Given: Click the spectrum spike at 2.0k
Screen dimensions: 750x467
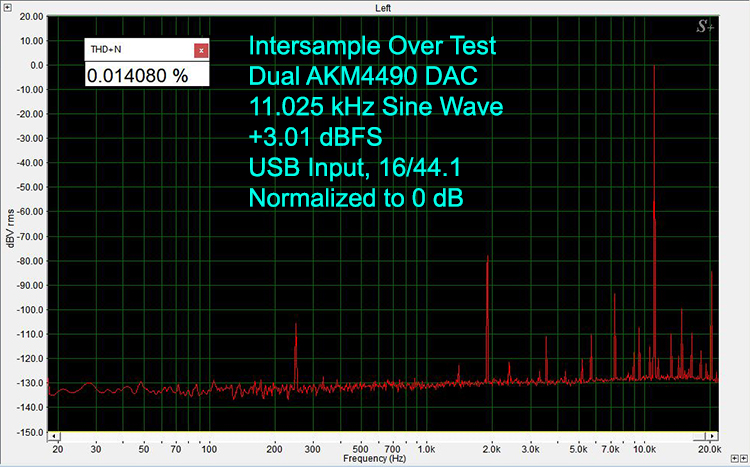Looking at the screenshot, I should point(488,310).
